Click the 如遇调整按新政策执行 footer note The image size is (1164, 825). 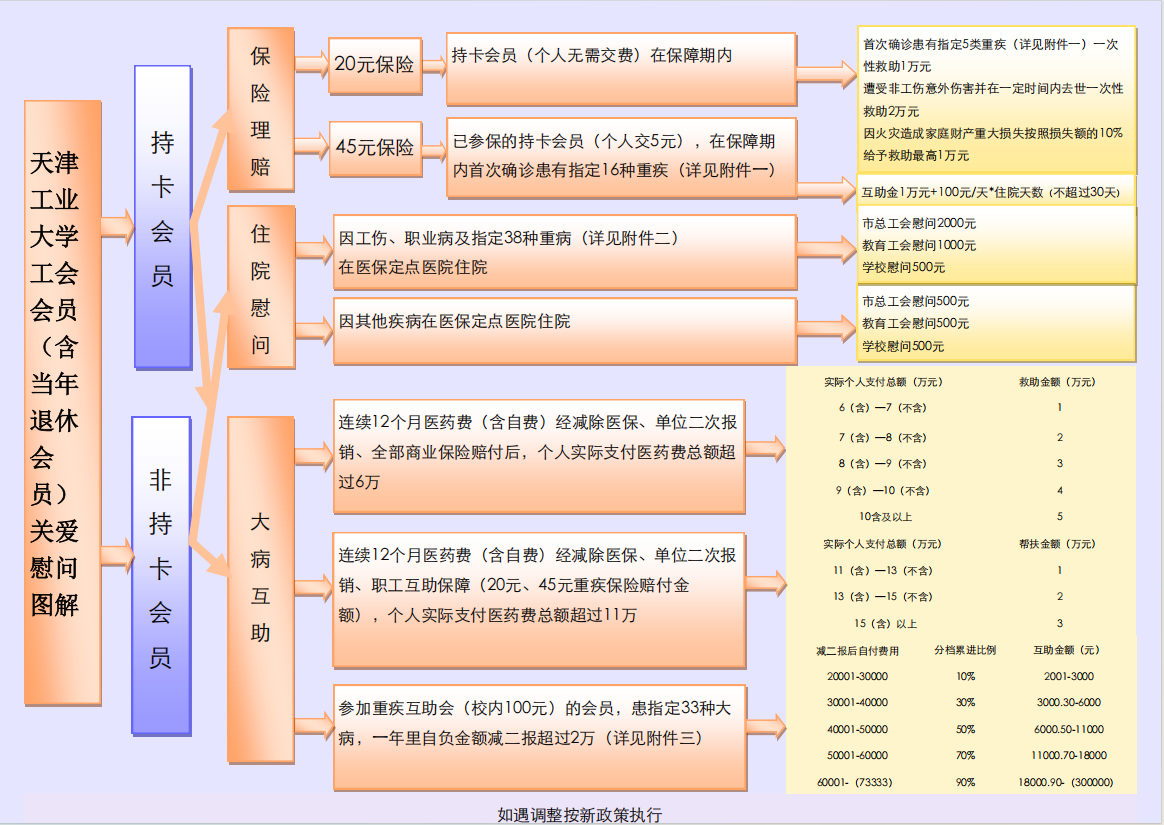point(580,815)
